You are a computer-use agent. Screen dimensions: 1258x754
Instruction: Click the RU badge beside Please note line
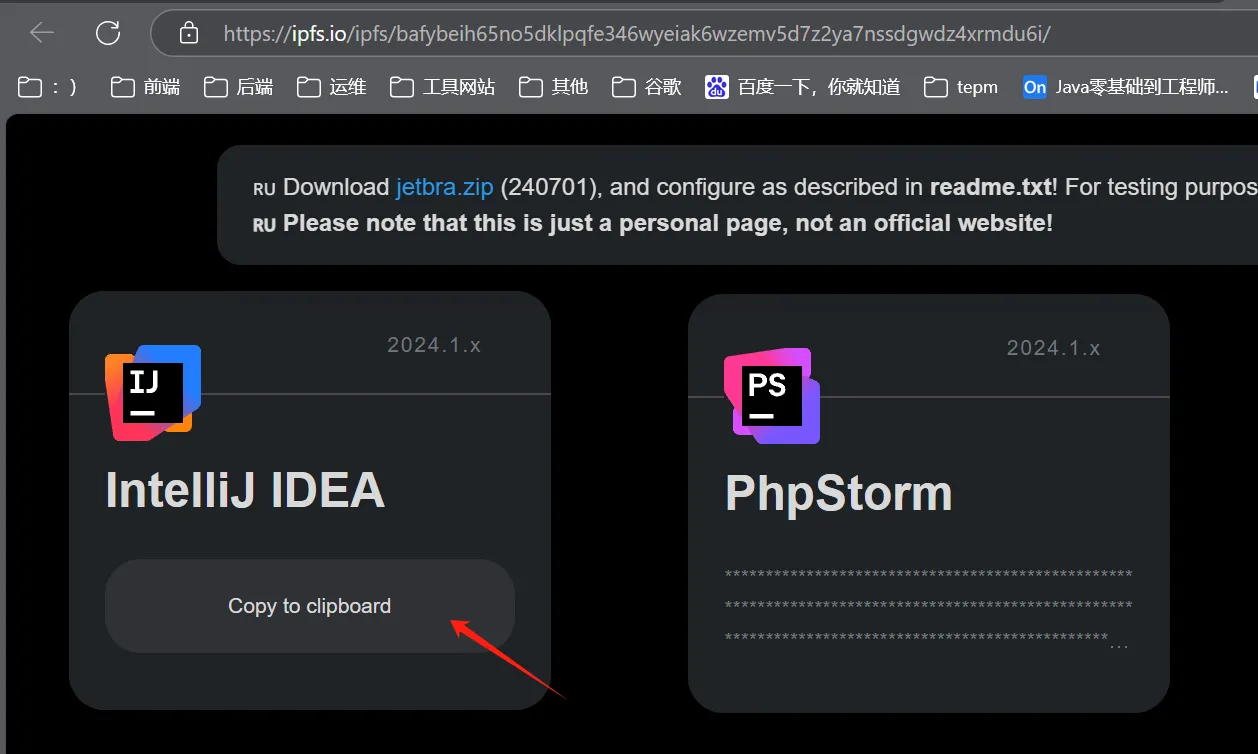[264, 225]
